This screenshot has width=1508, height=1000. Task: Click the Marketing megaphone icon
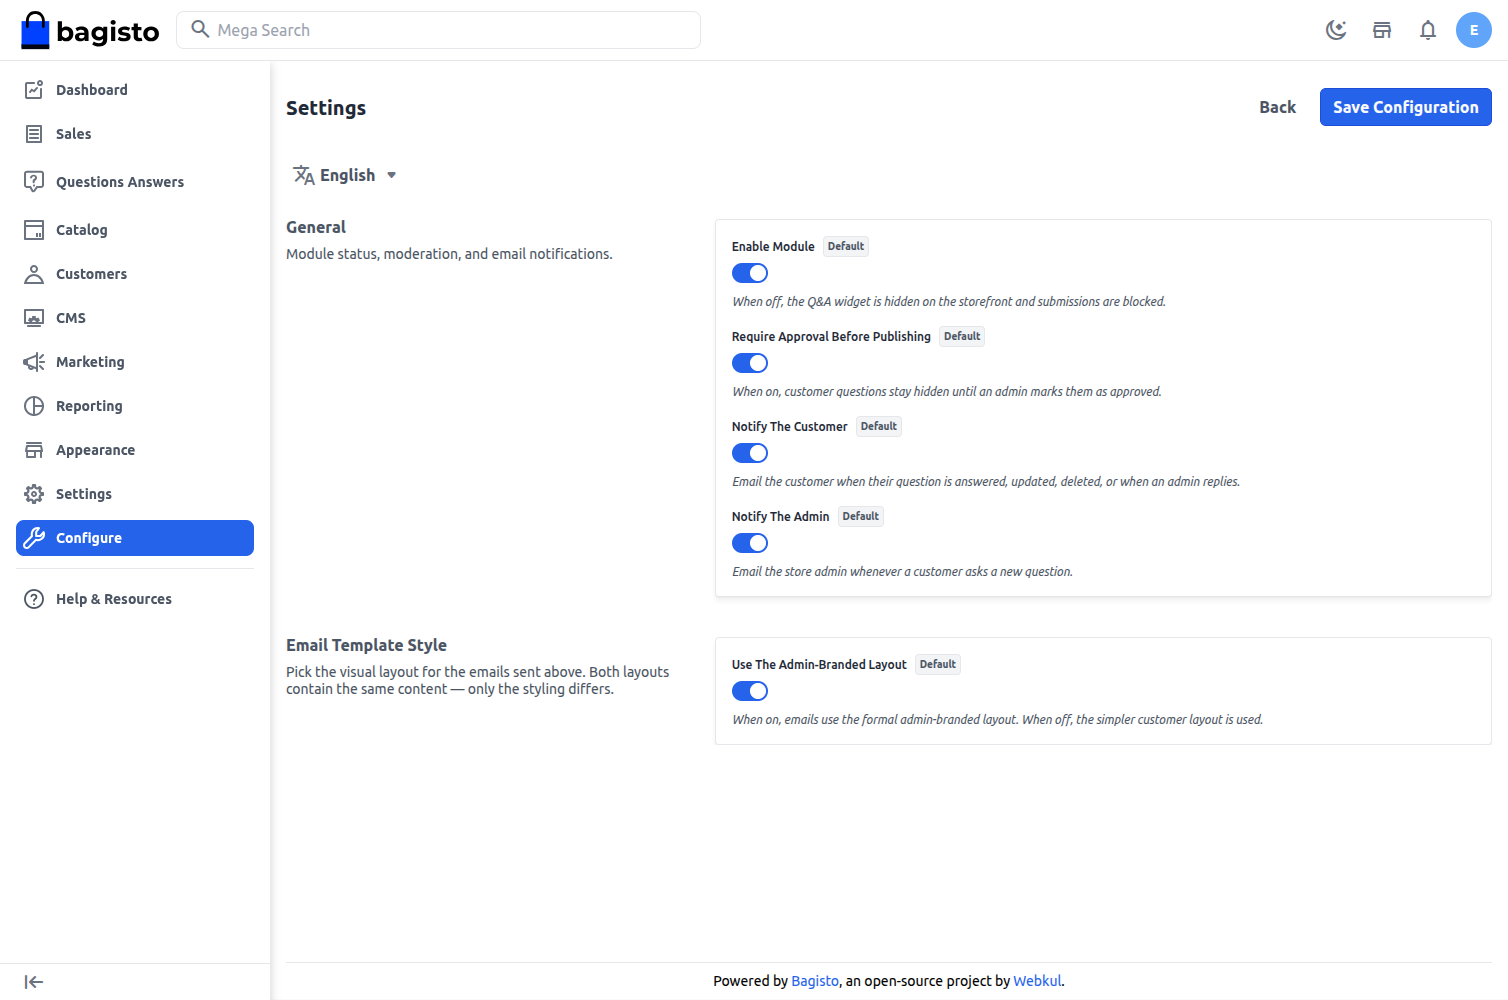click(34, 362)
